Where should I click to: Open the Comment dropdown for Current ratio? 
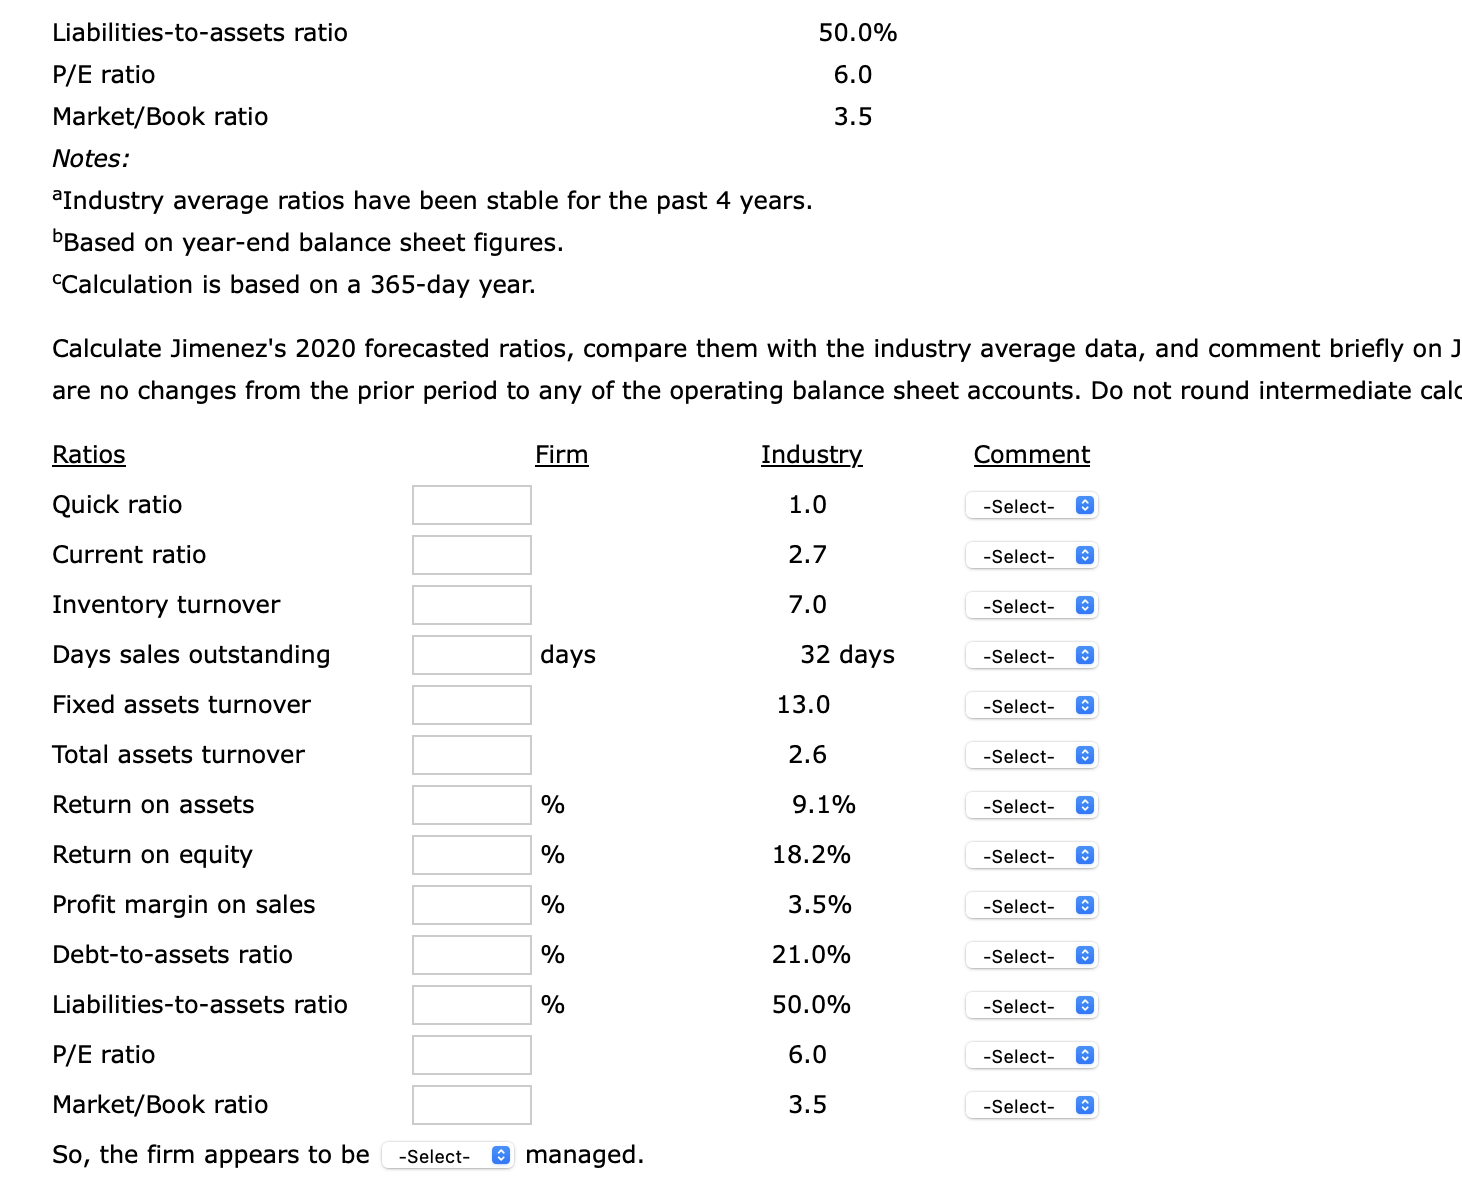pos(1030,555)
